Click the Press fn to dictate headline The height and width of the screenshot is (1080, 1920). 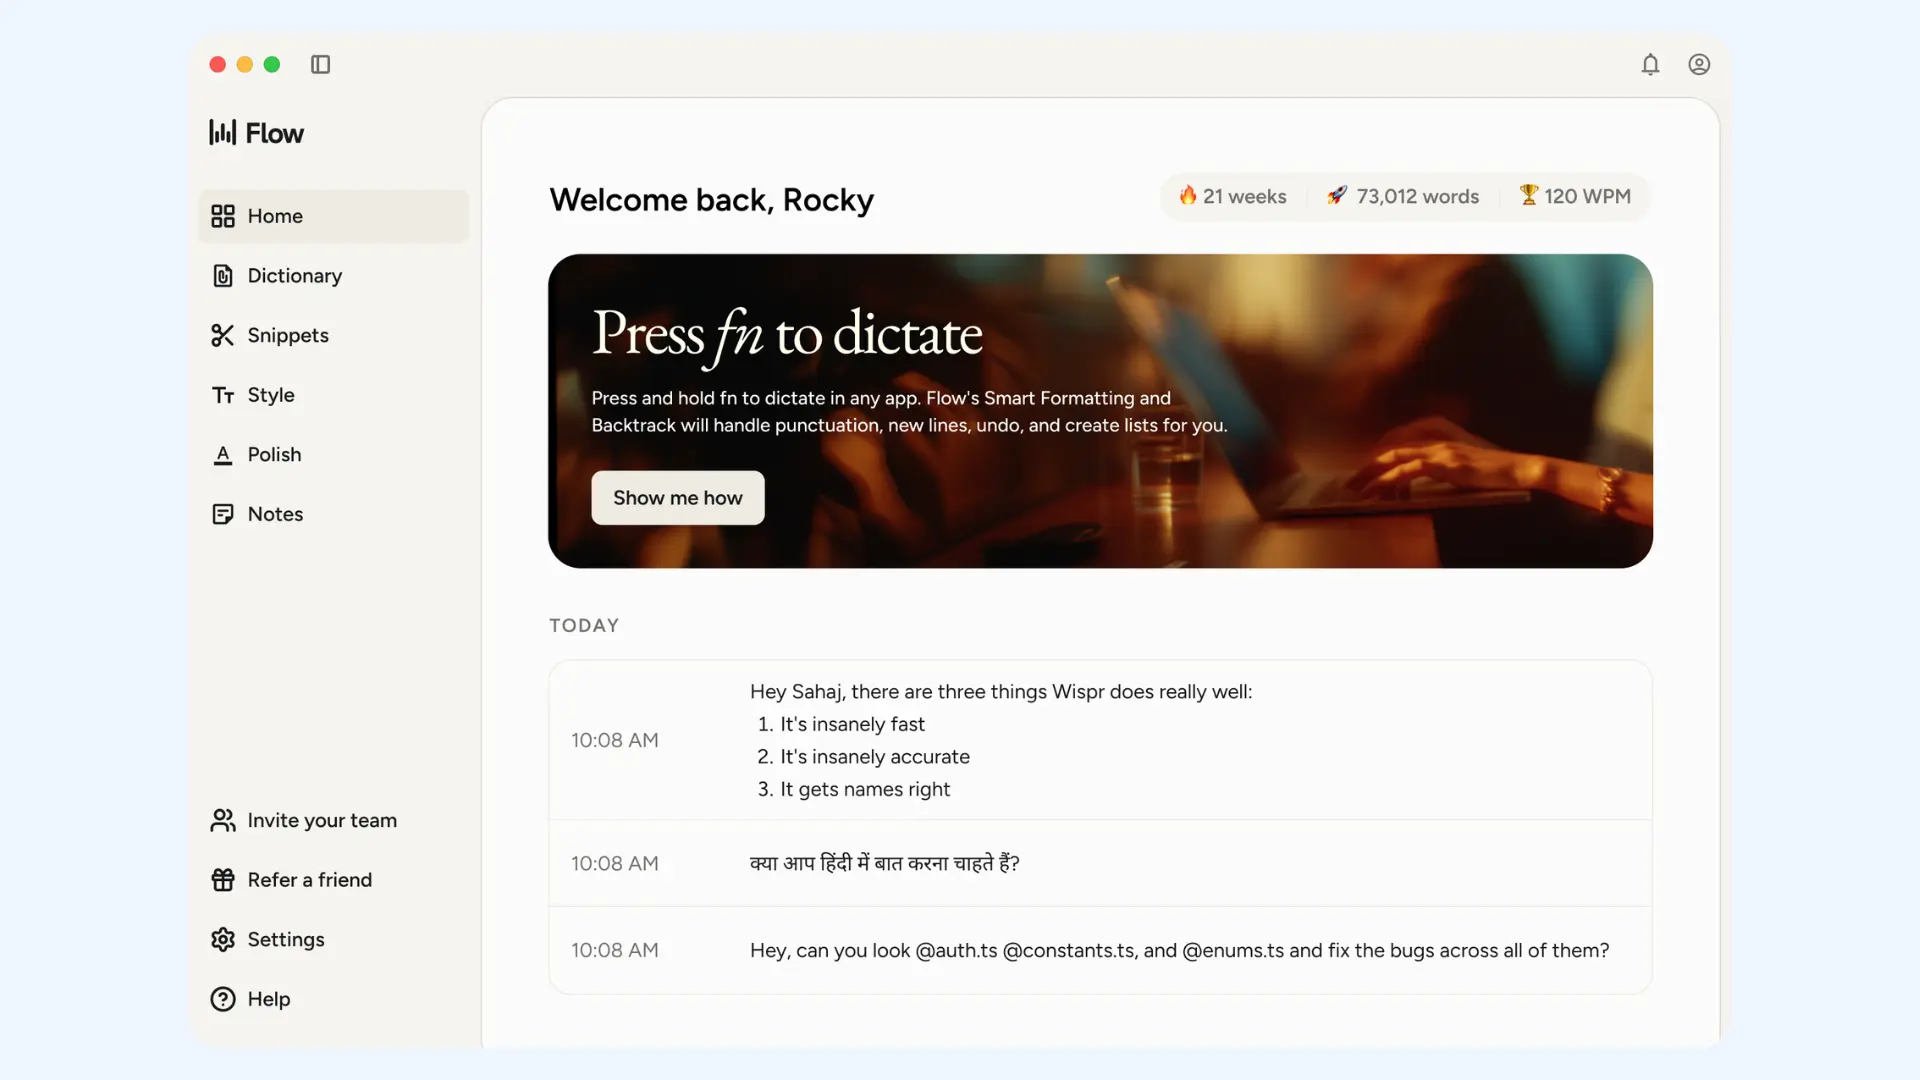787,334
